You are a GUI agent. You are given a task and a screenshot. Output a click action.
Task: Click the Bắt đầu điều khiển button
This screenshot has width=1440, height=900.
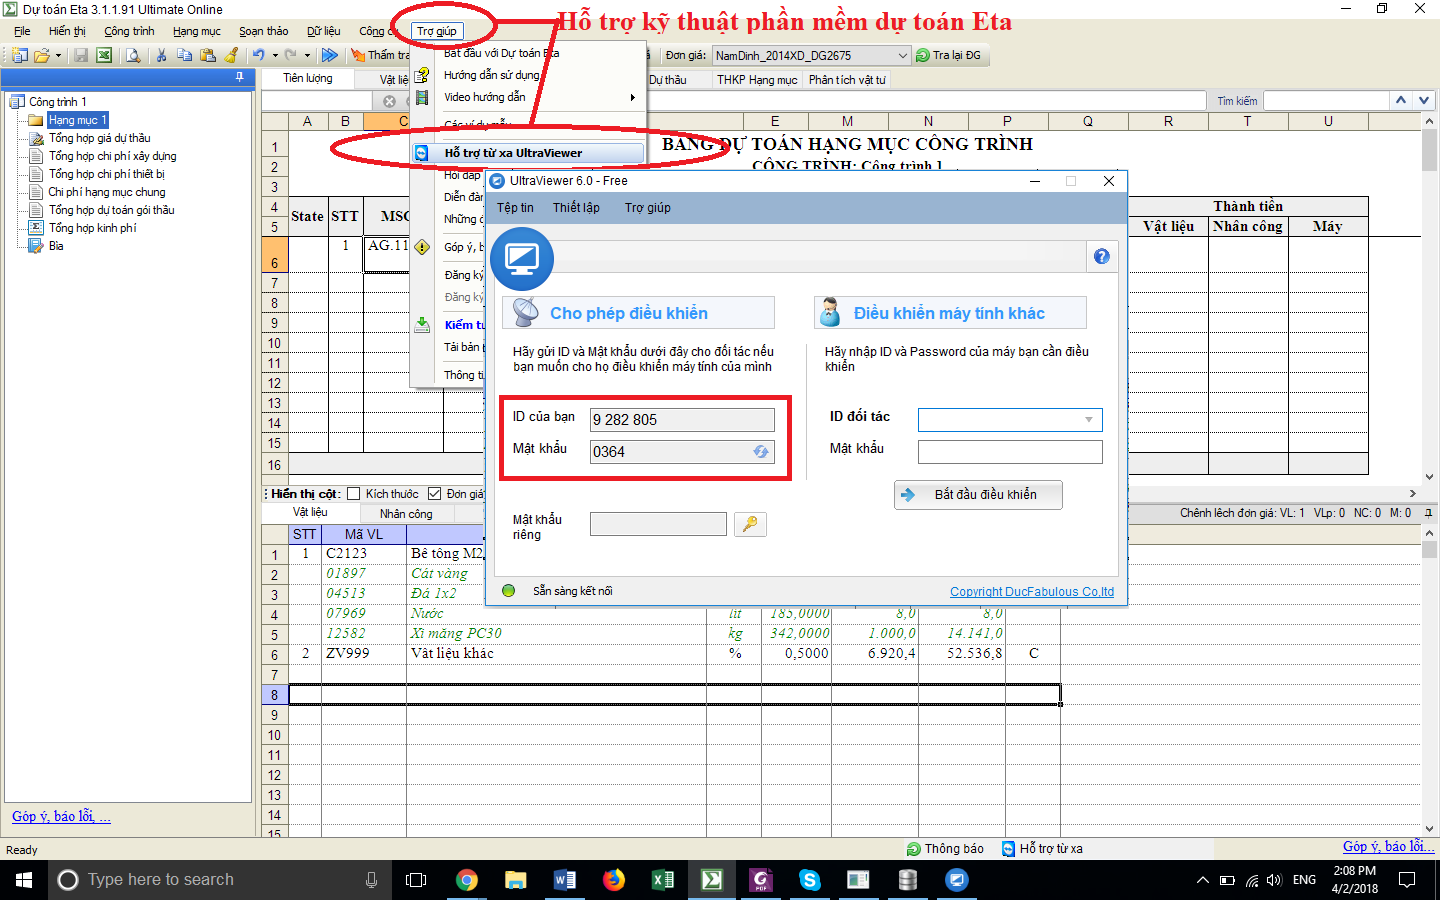(977, 495)
